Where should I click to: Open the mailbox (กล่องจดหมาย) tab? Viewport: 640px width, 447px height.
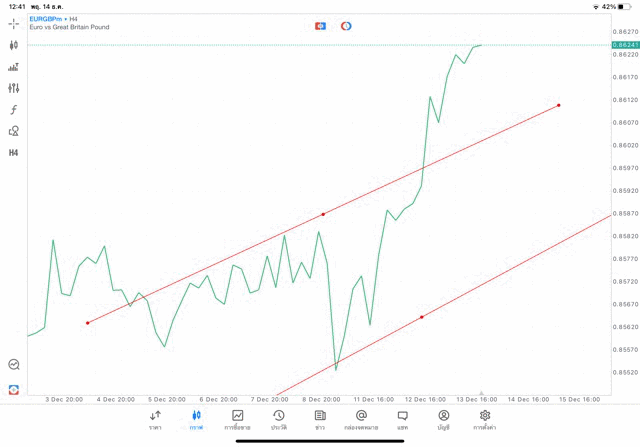361,419
